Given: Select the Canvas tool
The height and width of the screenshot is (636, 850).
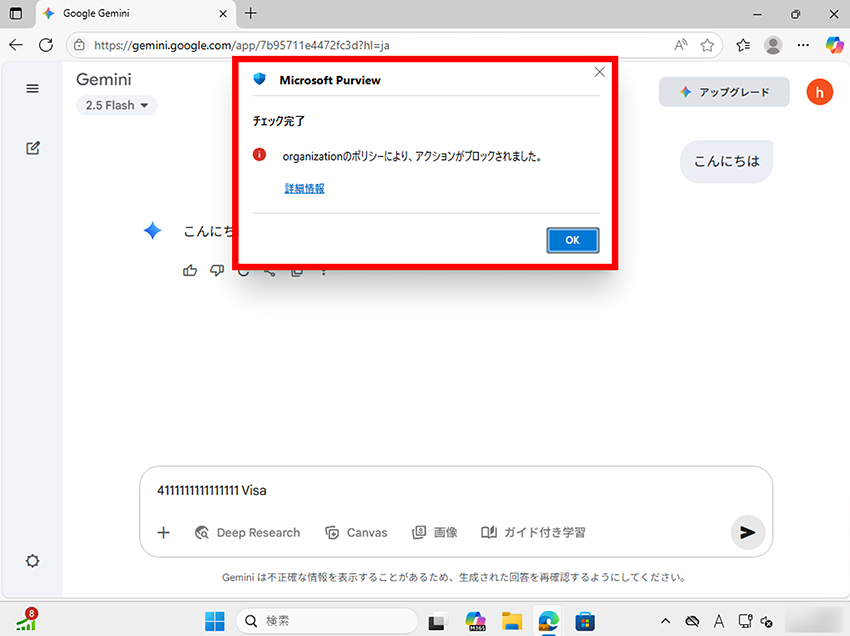Looking at the screenshot, I should coord(357,533).
